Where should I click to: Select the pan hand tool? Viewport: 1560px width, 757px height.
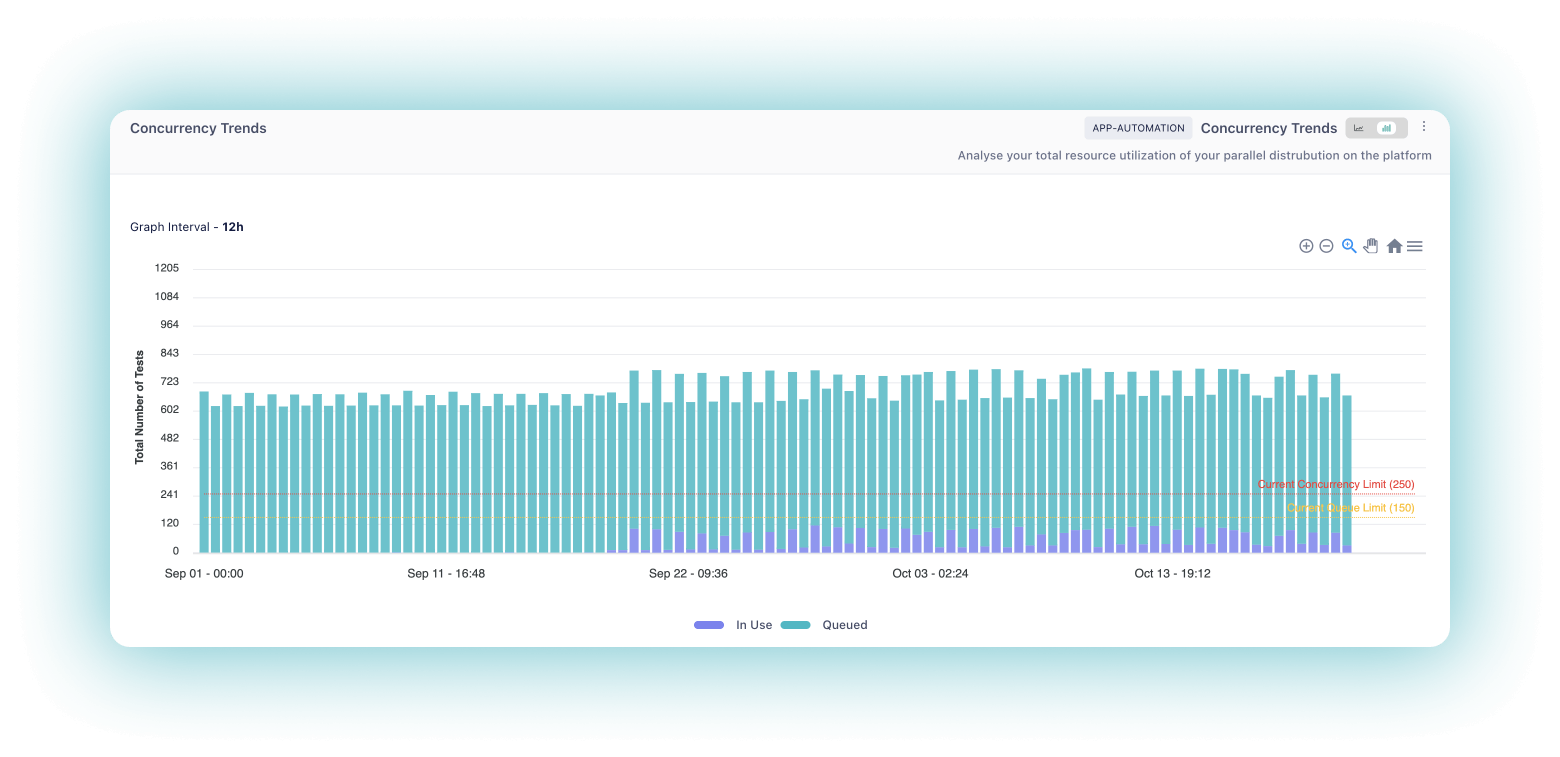pos(1371,245)
